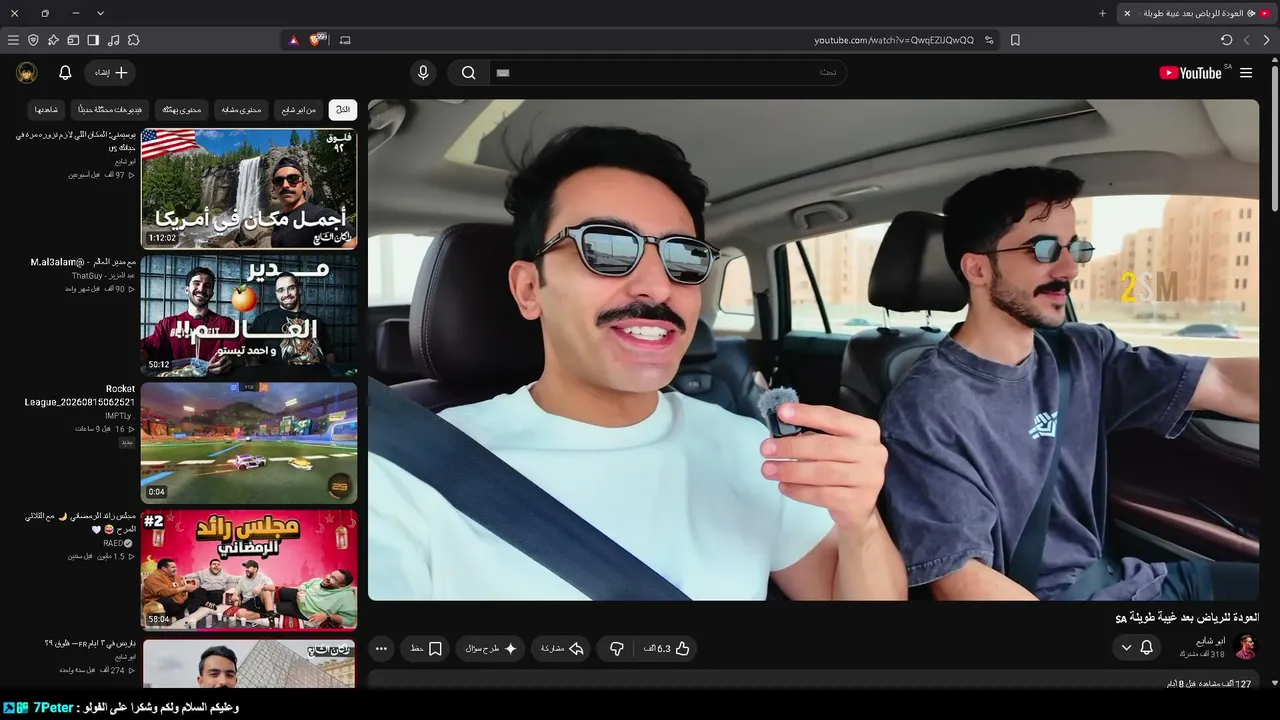
Task: Select the 'من ابو شايع' filter chip
Action: [x=298, y=109]
